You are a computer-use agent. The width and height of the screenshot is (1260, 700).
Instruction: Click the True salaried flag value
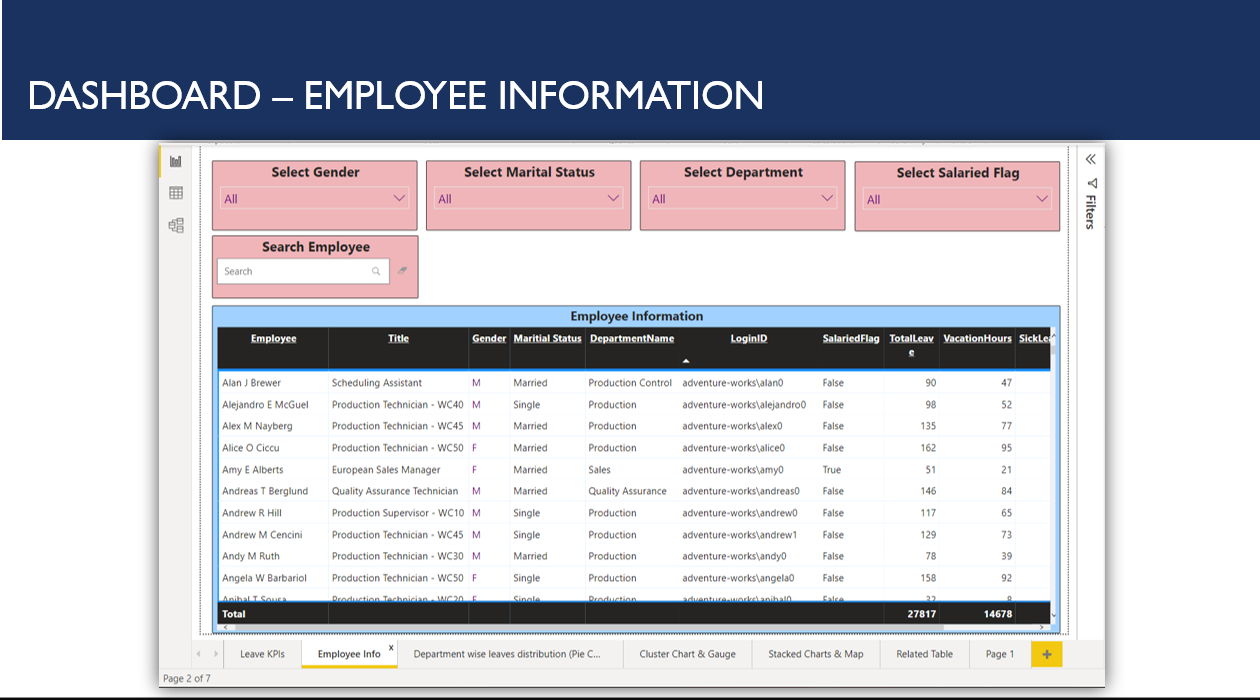[x=832, y=470]
